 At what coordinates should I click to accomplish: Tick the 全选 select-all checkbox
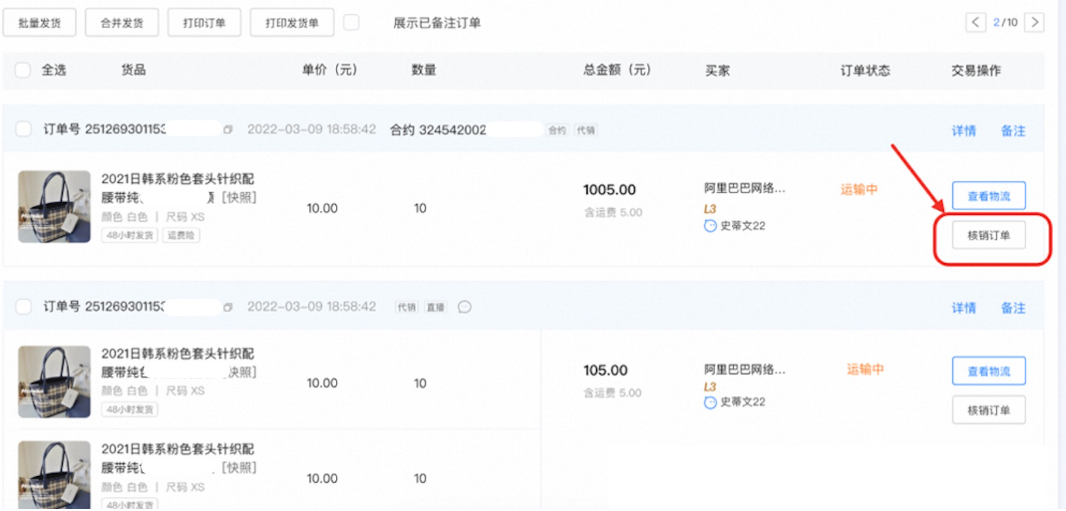click(23, 71)
